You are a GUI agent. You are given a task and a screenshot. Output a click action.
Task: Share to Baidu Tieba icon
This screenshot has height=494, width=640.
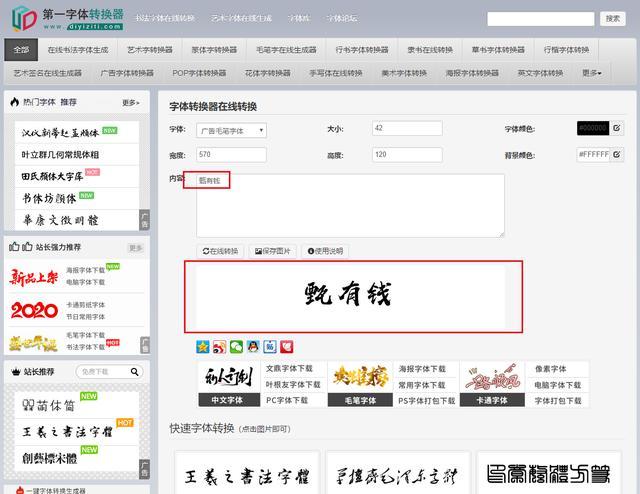click(x=270, y=347)
